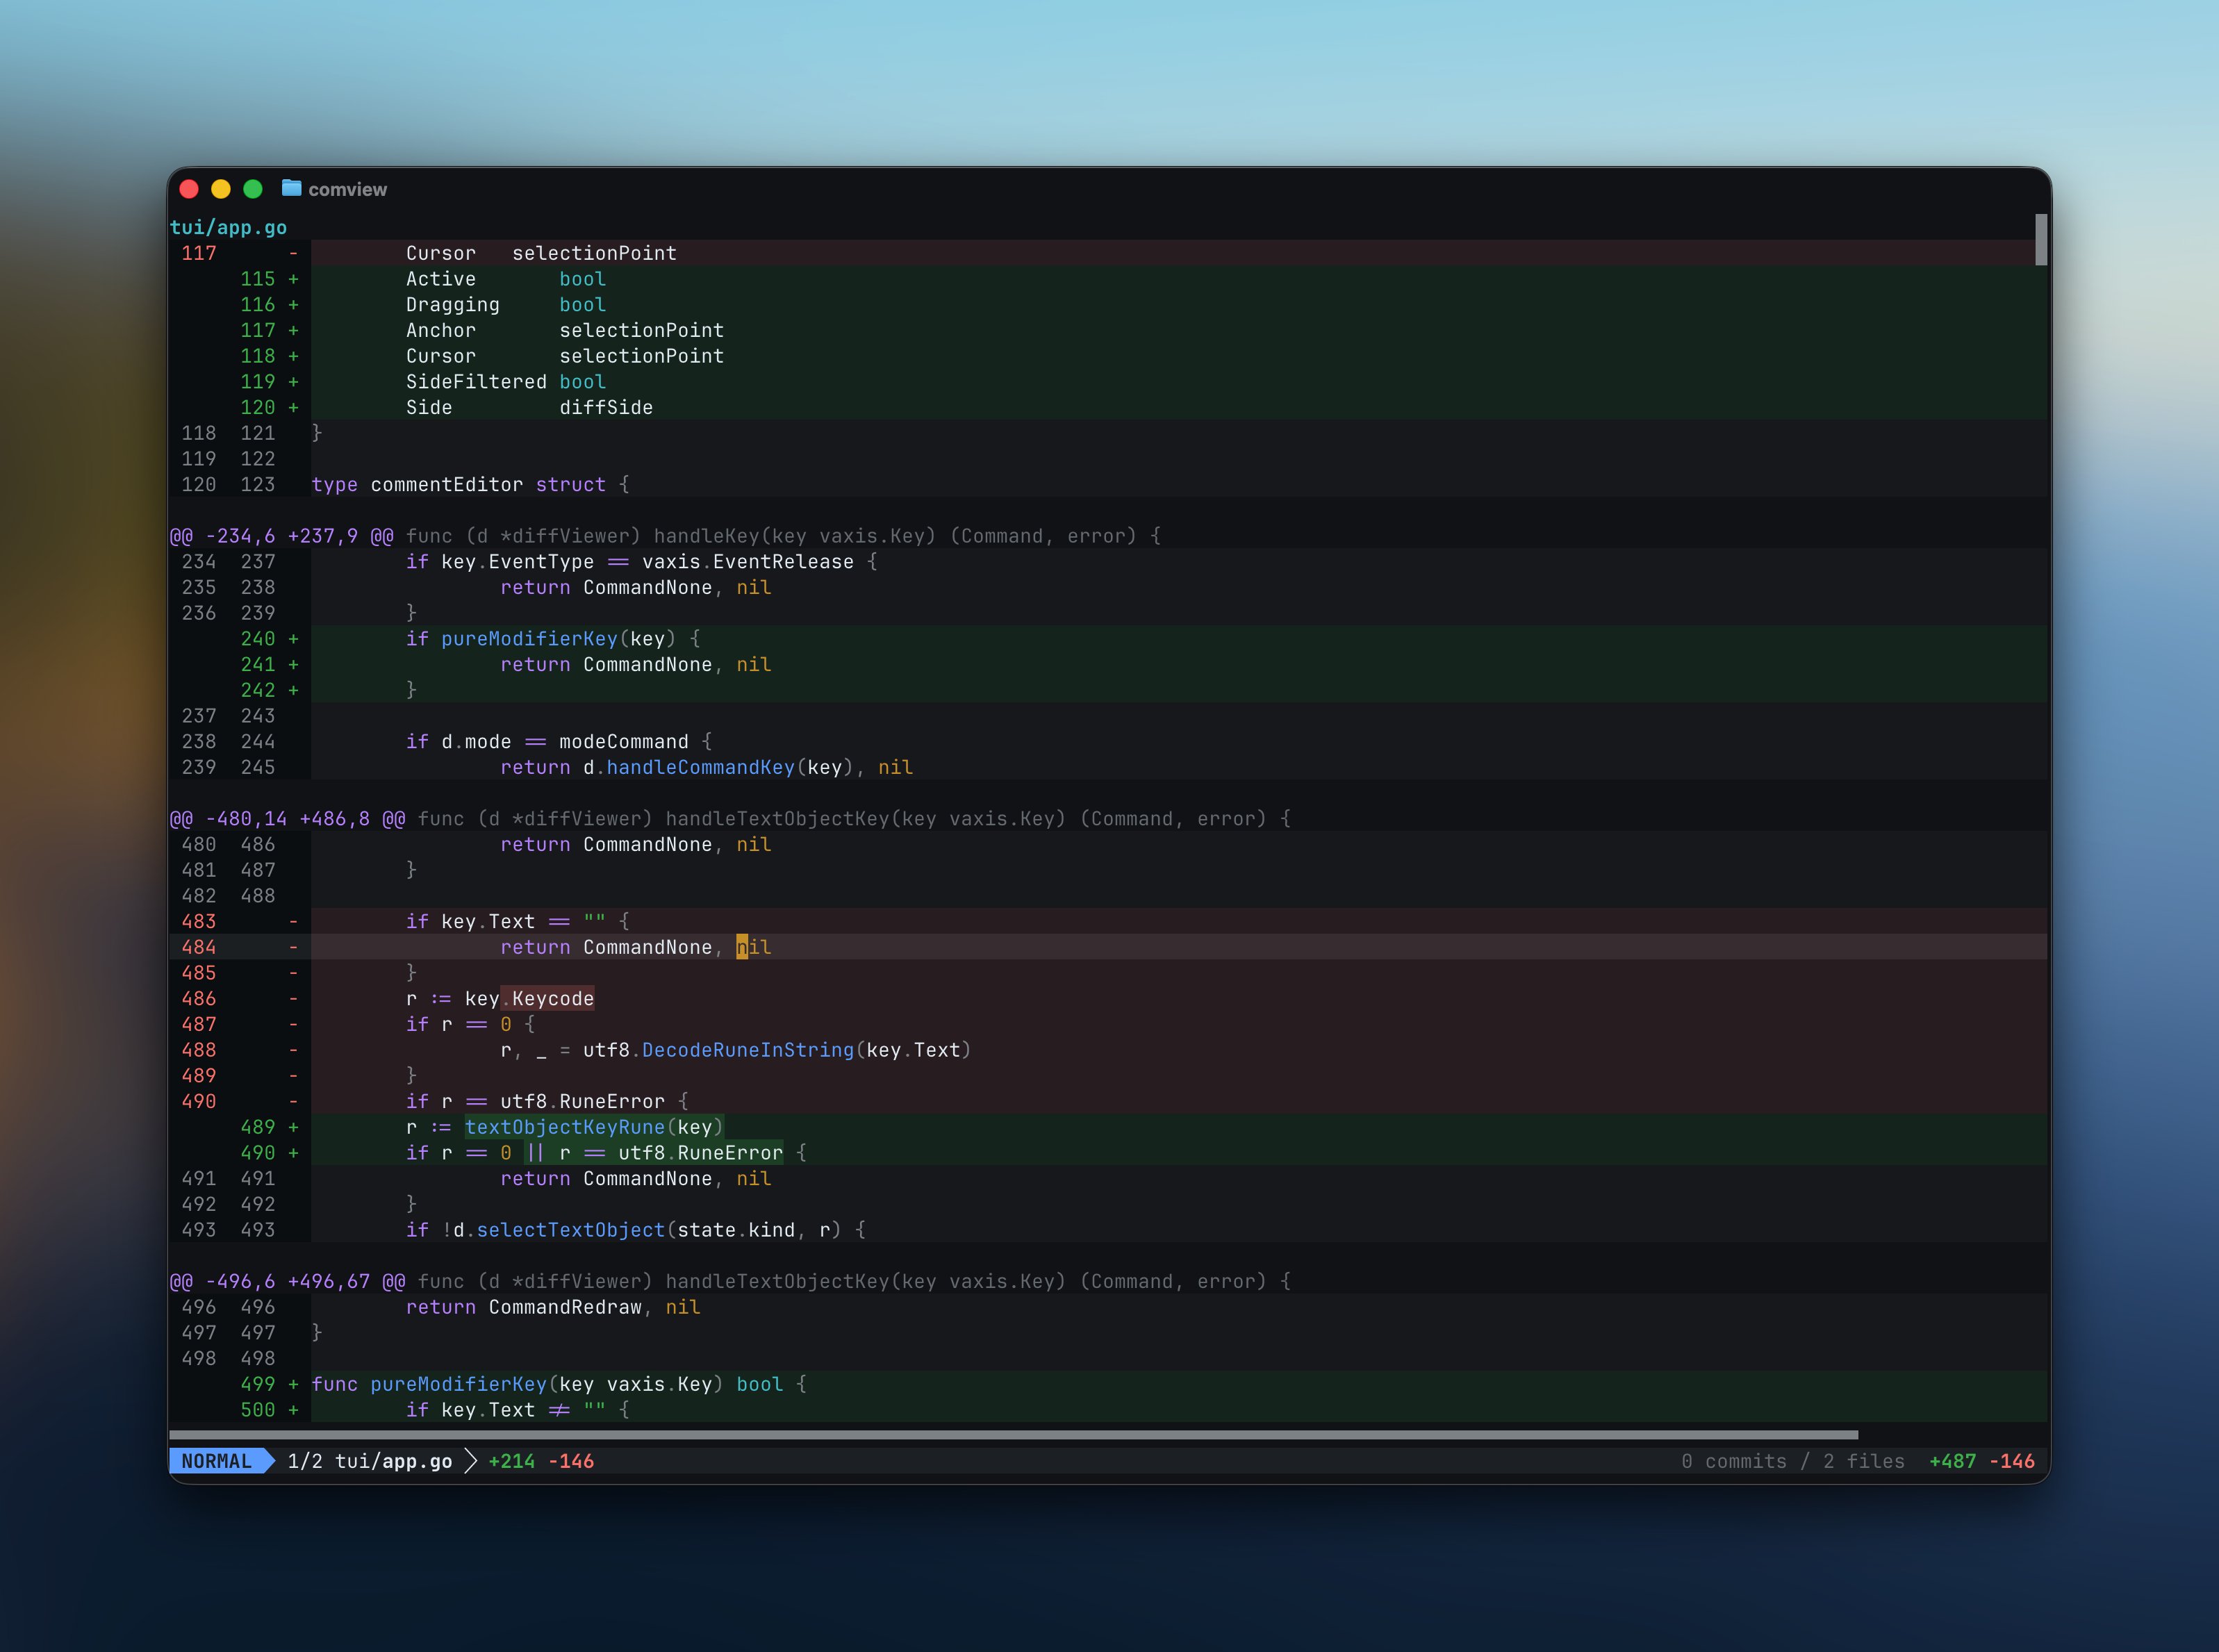Image resolution: width=2219 pixels, height=1652 pixels.
Task: Click the added line SideFiltered bool
Action: (1107, 381)
